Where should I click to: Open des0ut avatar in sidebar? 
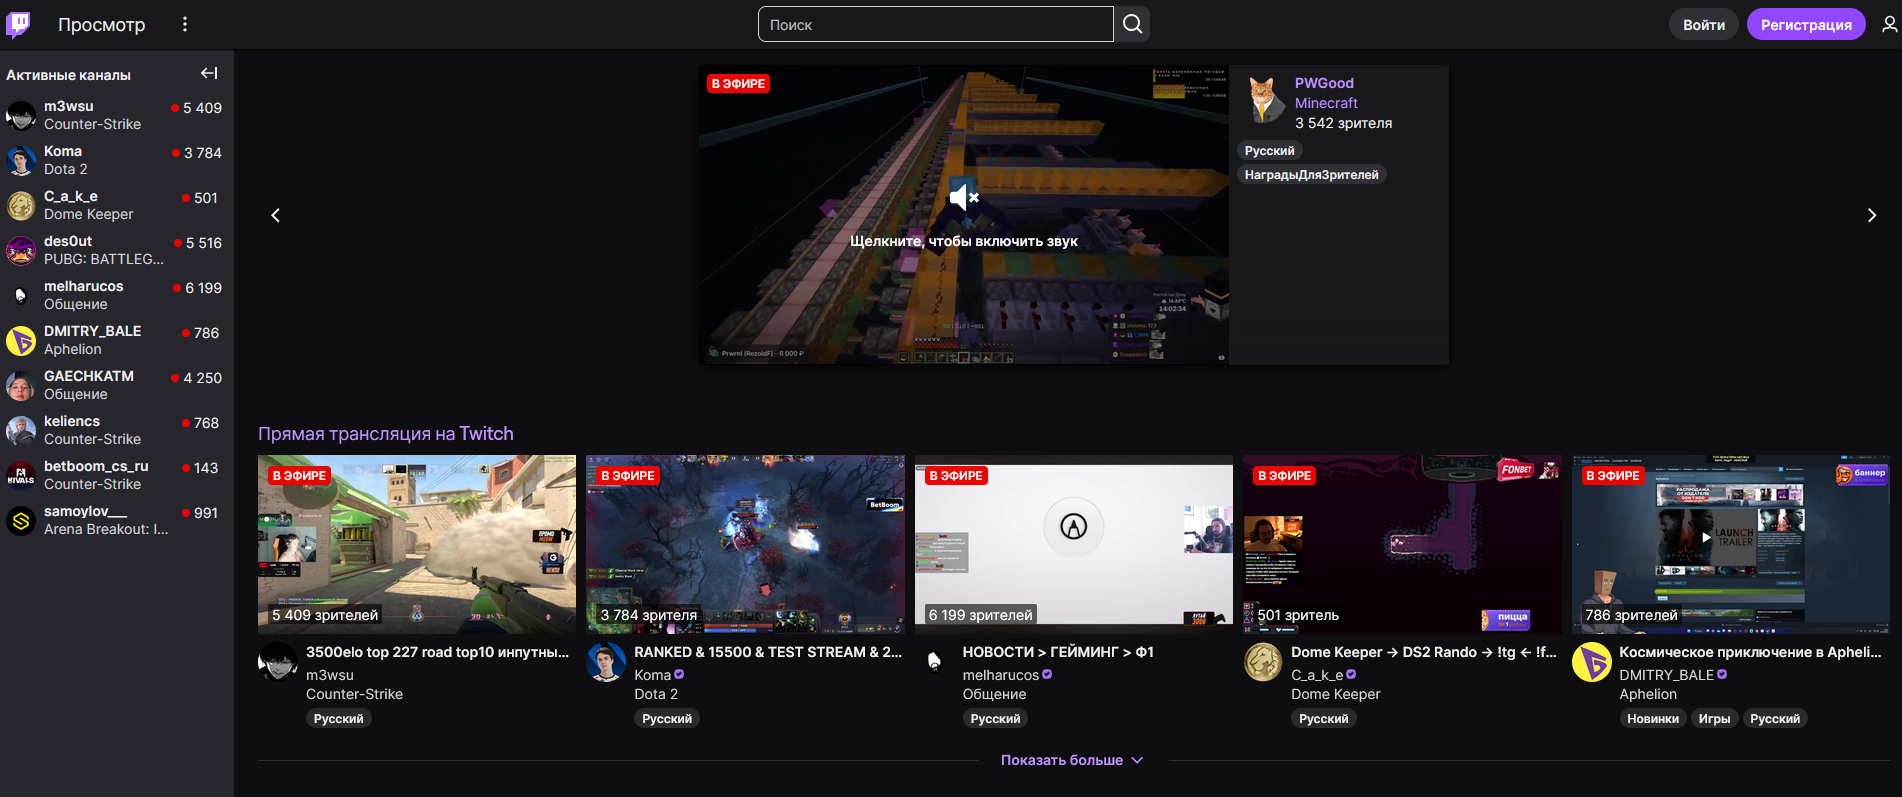(21, 250)
